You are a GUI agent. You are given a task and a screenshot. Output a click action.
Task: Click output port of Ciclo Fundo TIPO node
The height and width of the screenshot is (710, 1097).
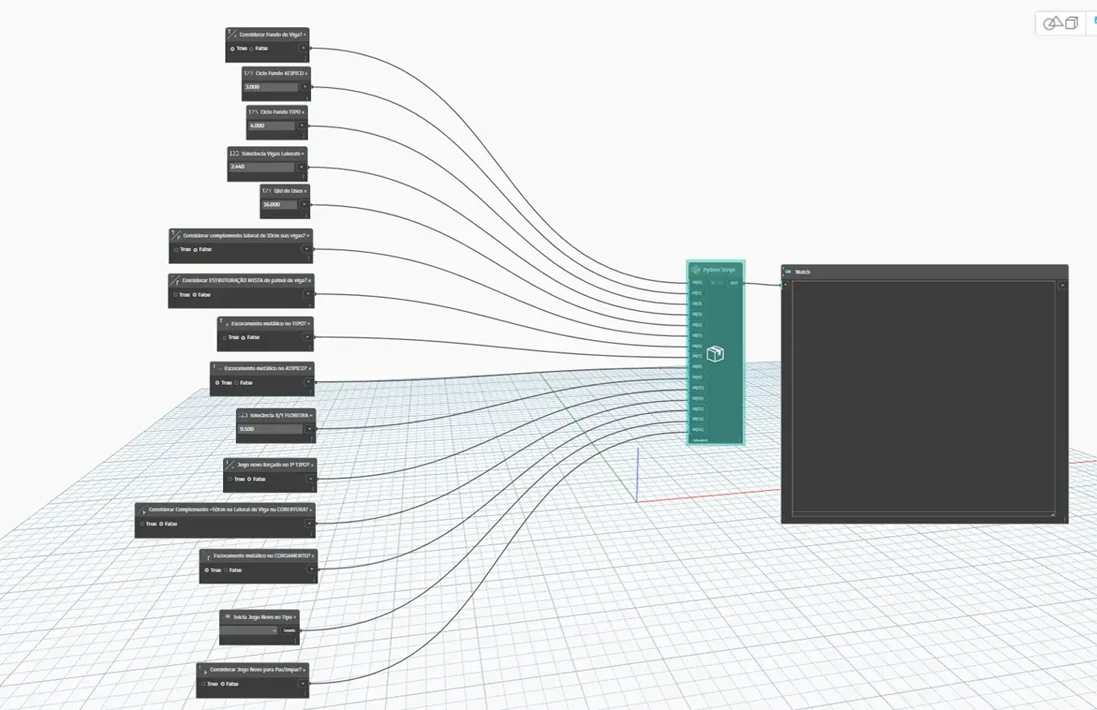click(302, 126)
